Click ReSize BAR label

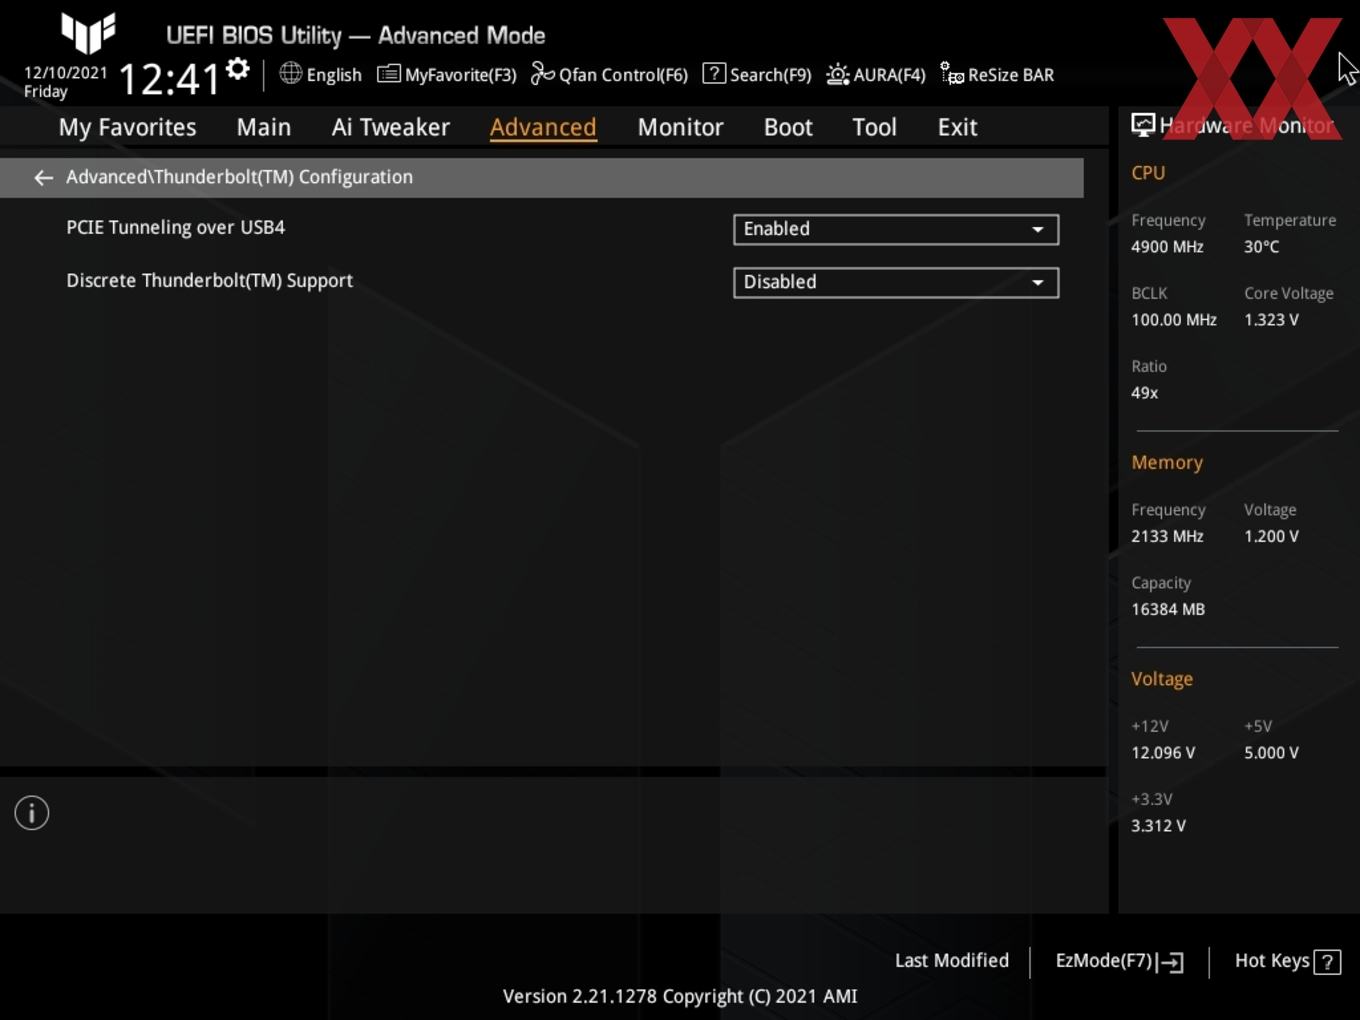[1011, 75]
